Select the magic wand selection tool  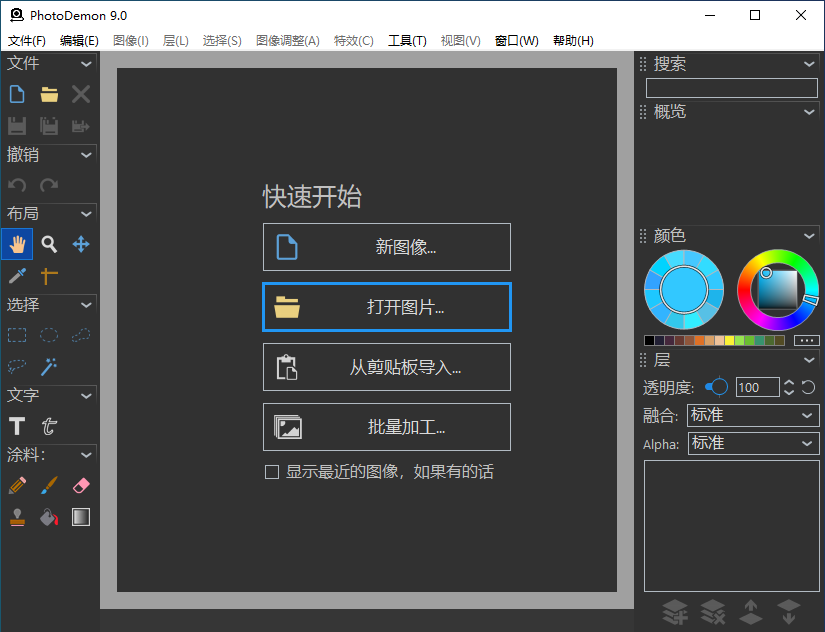coord(48,367)
